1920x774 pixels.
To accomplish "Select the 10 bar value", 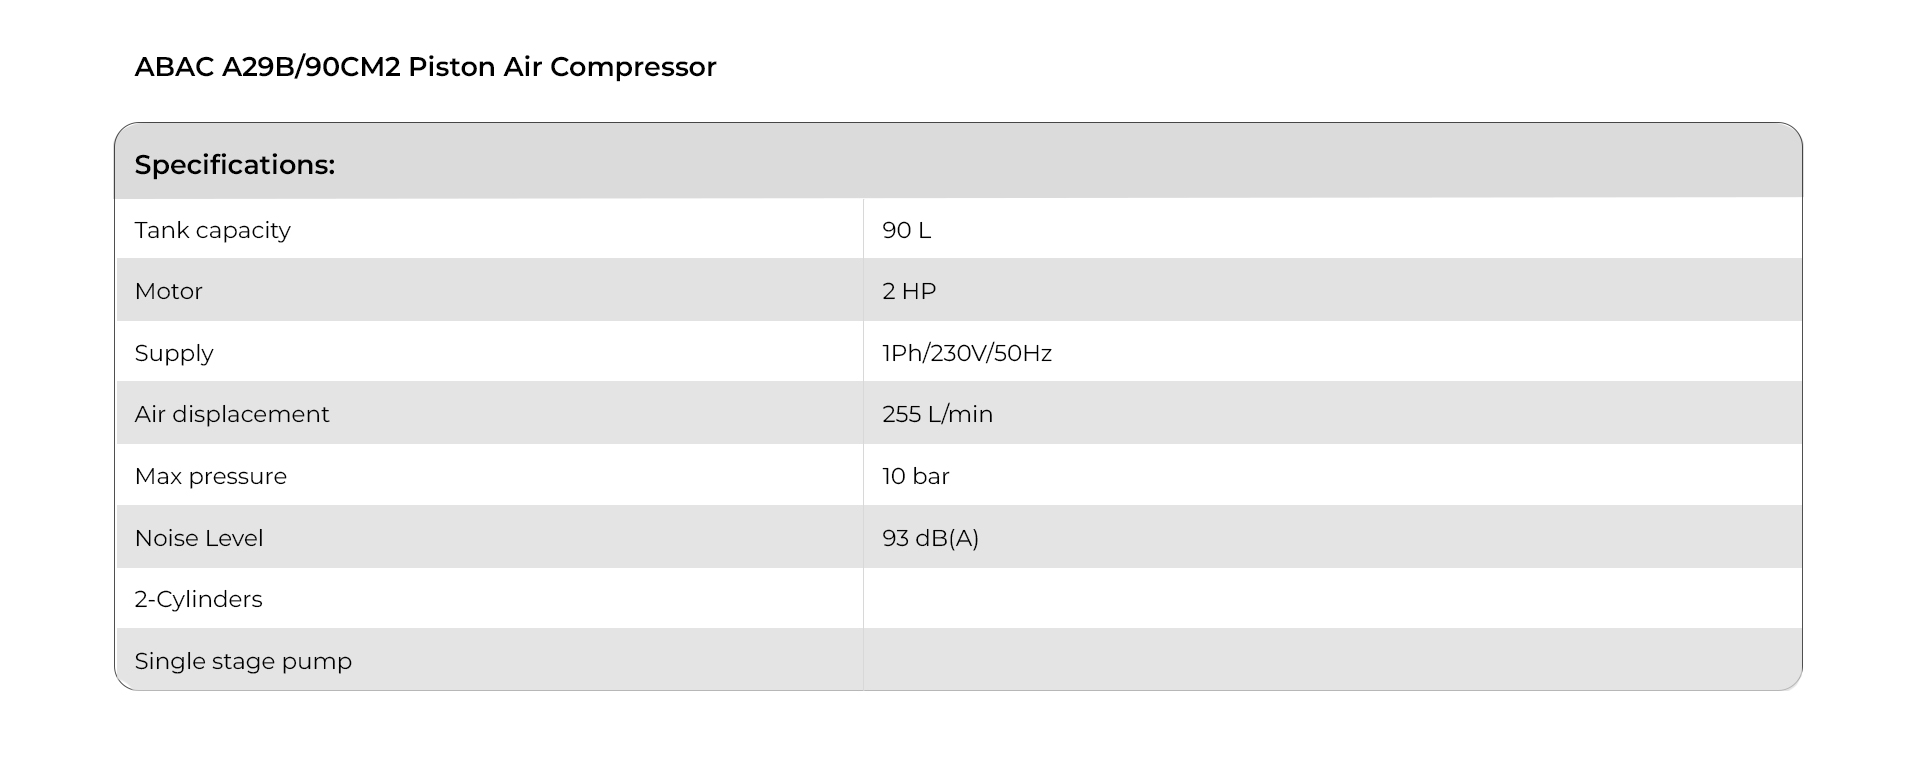I will click(x=915, y=476).
